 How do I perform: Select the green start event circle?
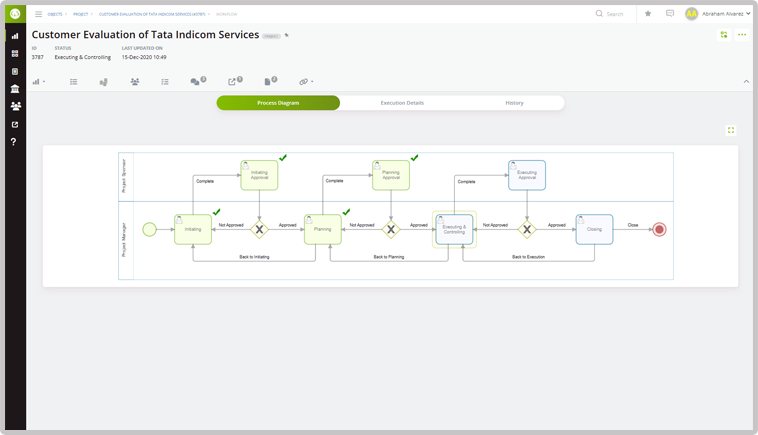tap(149, 229)
